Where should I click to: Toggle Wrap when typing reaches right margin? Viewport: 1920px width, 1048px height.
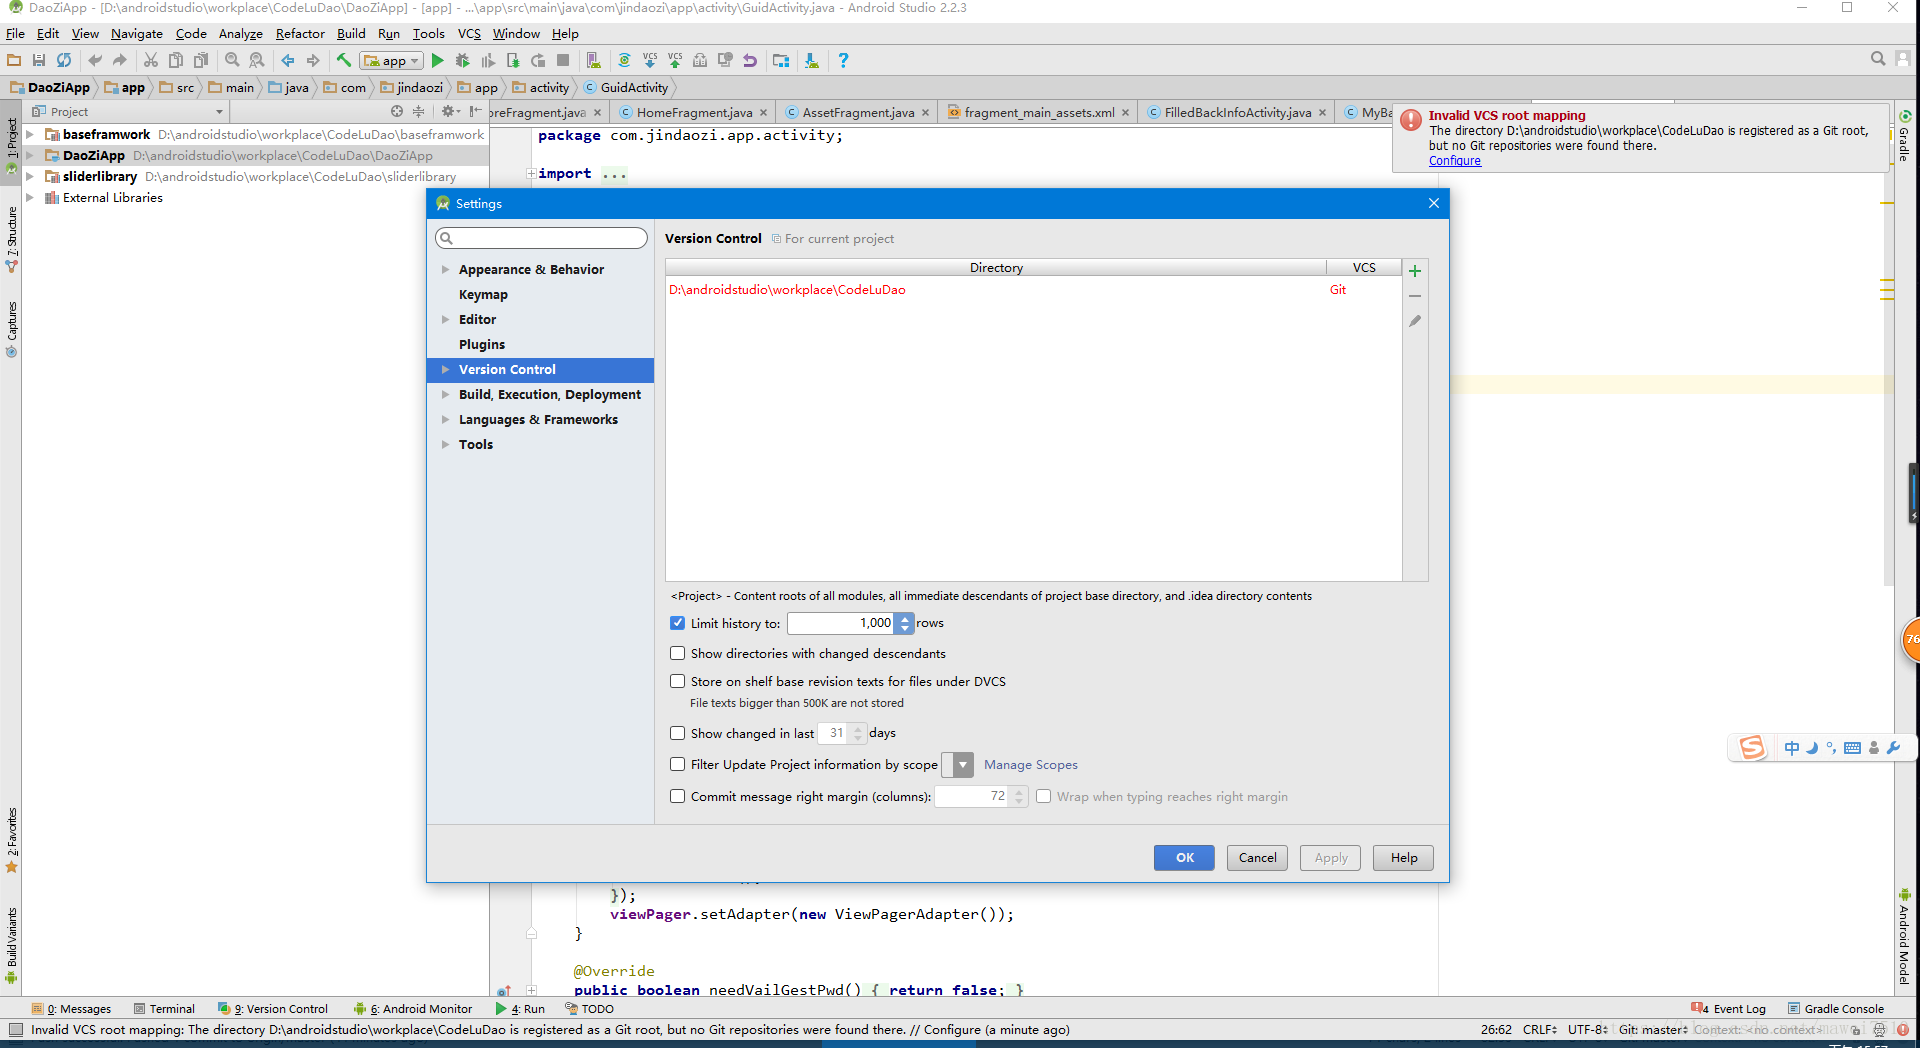pos(1044,796)
